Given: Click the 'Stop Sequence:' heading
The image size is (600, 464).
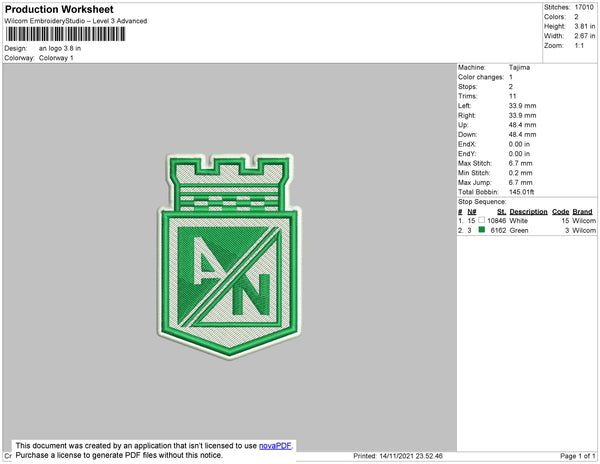Looking at the screenshot, I should tap(482, 202).
